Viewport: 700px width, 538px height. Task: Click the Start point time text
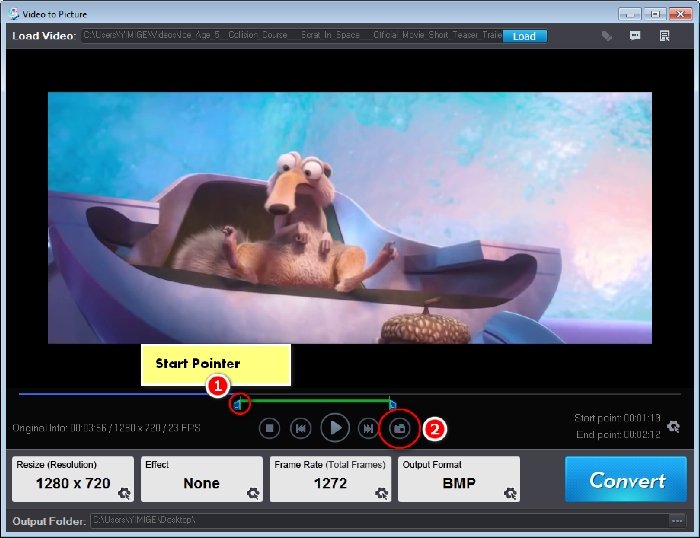pyautogui.click(x=617, y=418)
